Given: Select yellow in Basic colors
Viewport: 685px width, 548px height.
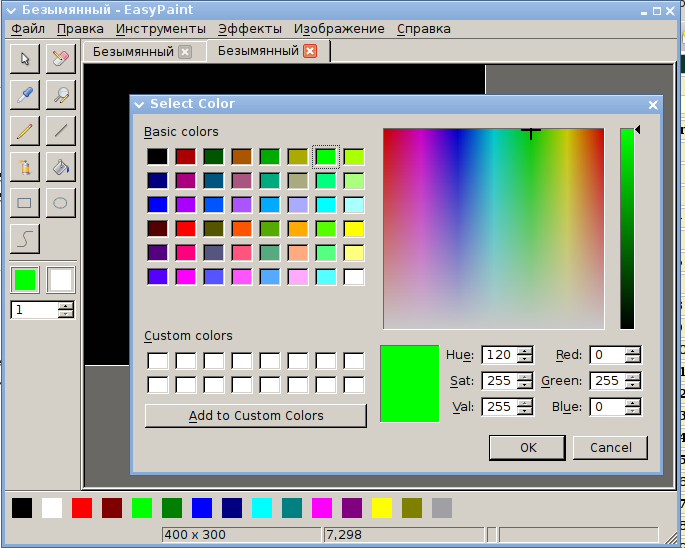Looking at the screenshot, I should (353, 229).
